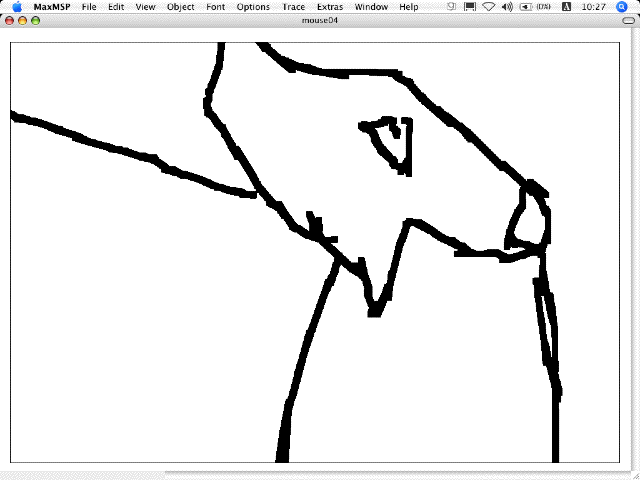
Task: Click the 10:27 menu bar clock
Action: [593, 7]
